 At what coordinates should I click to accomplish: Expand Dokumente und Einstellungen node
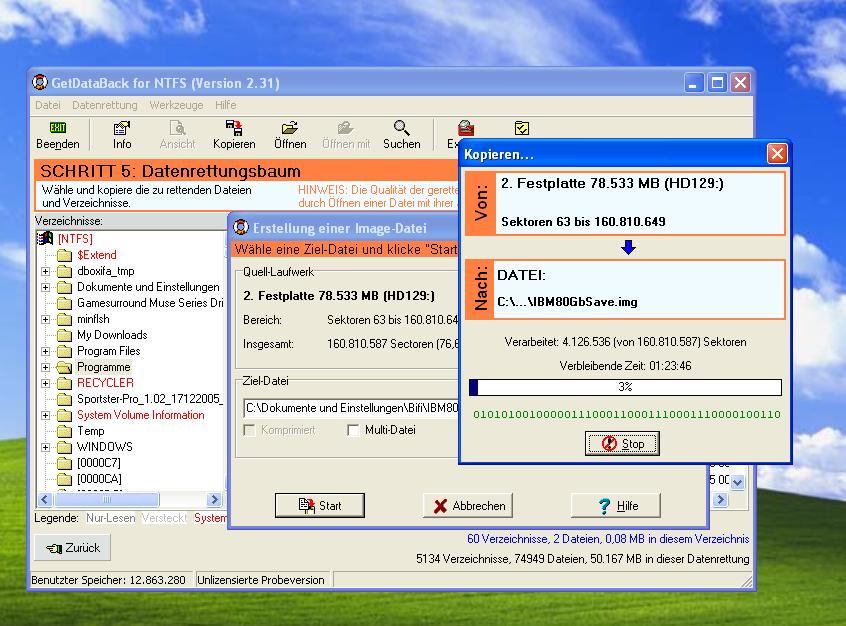click(45, 288)
